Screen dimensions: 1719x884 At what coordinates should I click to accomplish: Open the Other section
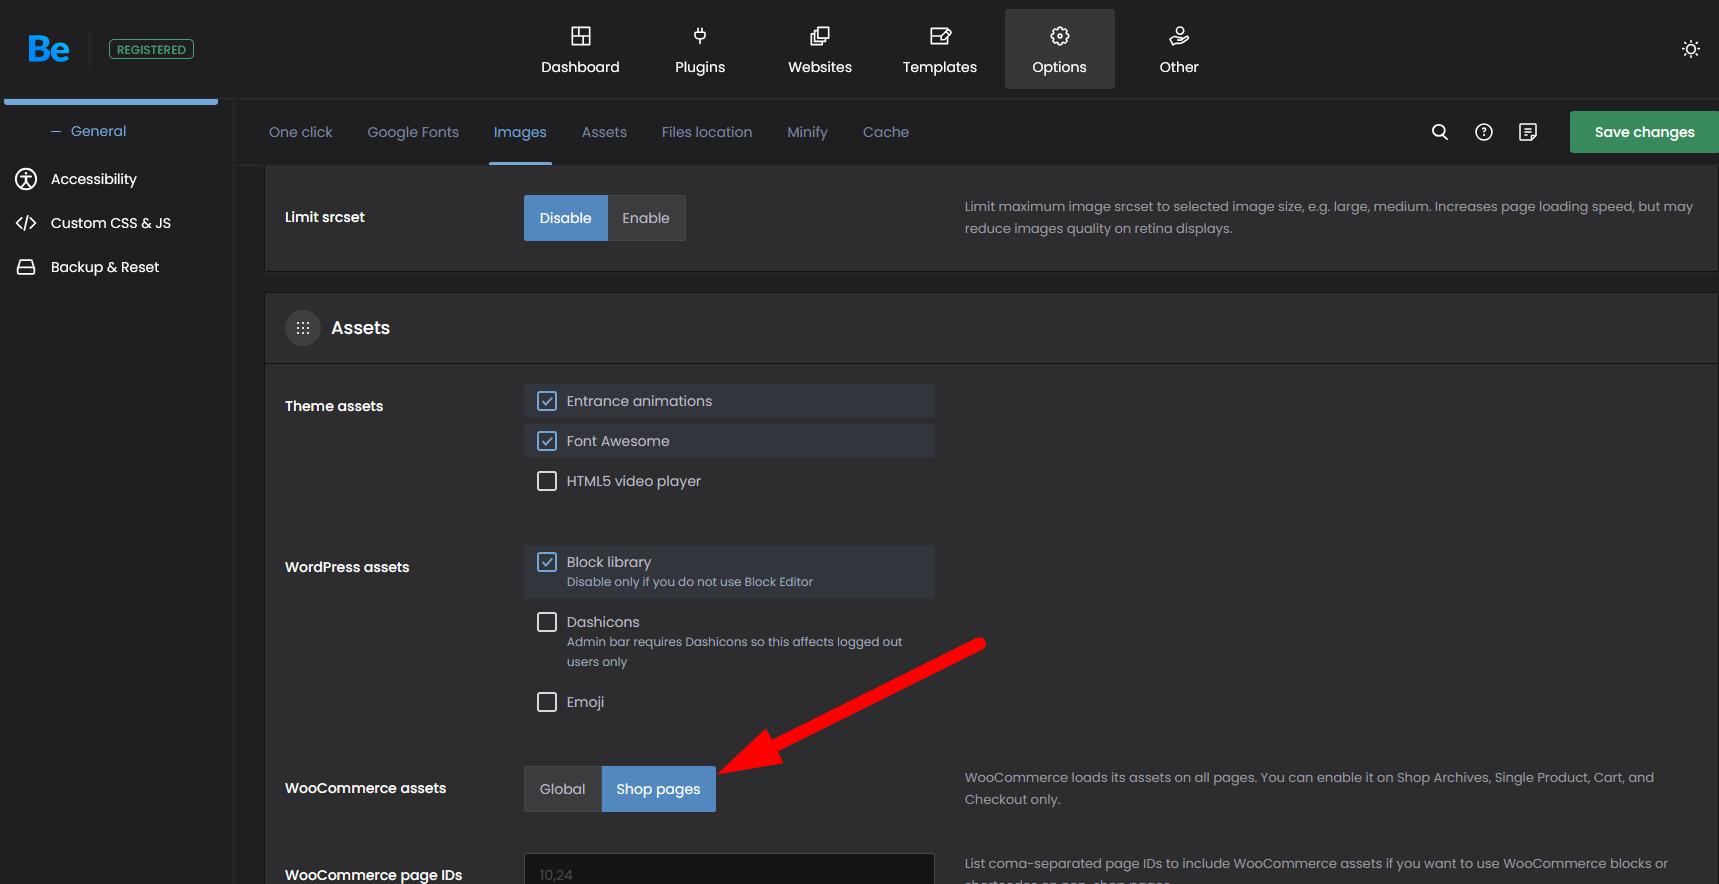[x=1179, y=49]
